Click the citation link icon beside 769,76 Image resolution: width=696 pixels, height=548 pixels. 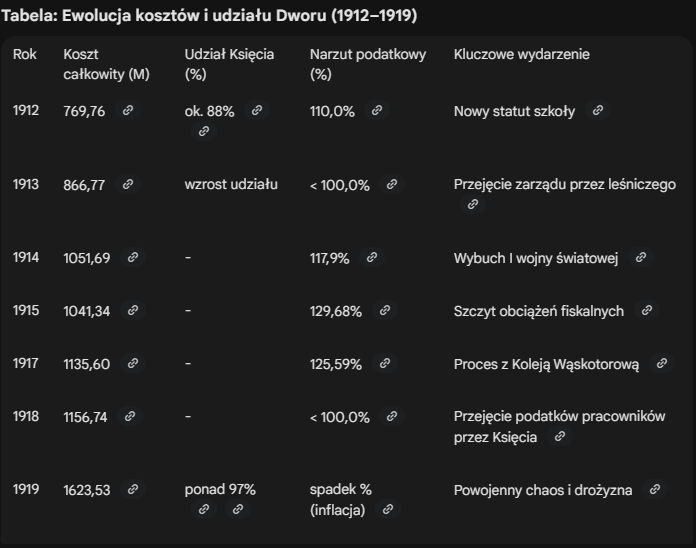(128, 112)
